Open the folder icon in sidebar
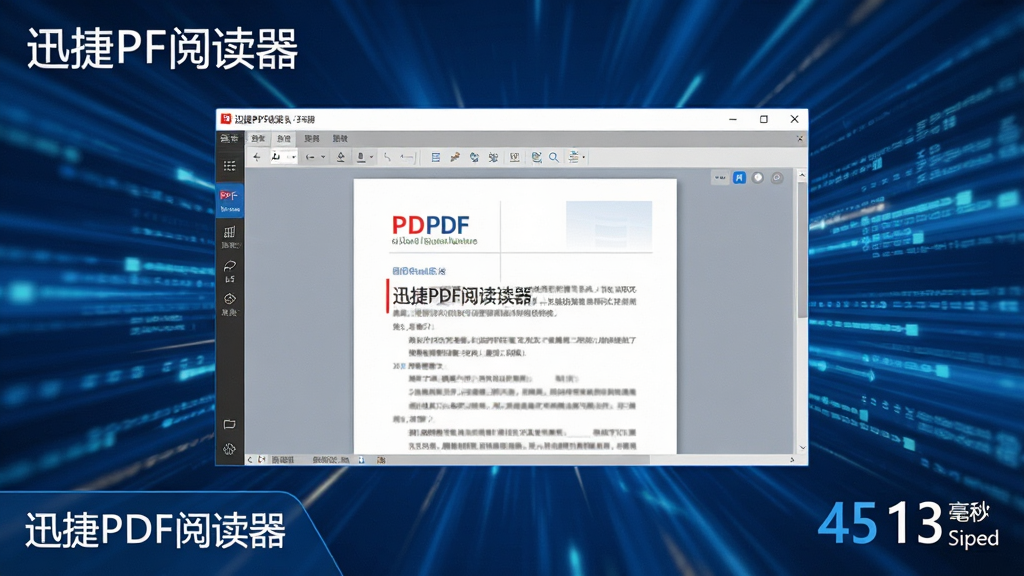 click(229, 424)
